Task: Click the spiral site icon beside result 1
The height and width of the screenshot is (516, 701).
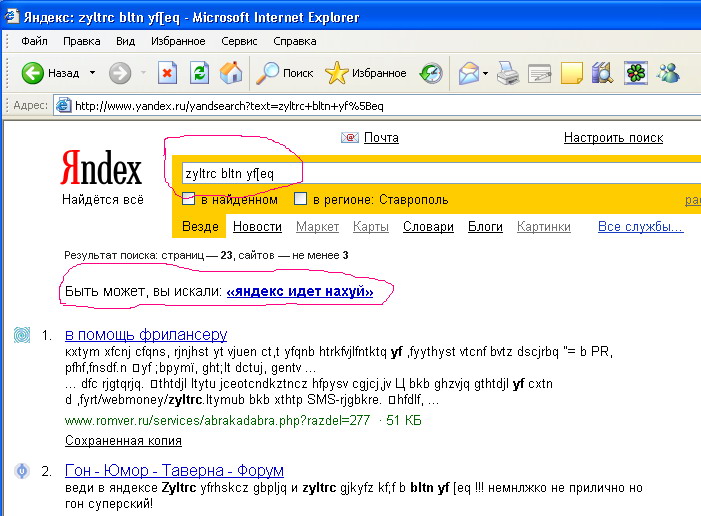Action: pos(22,334)
